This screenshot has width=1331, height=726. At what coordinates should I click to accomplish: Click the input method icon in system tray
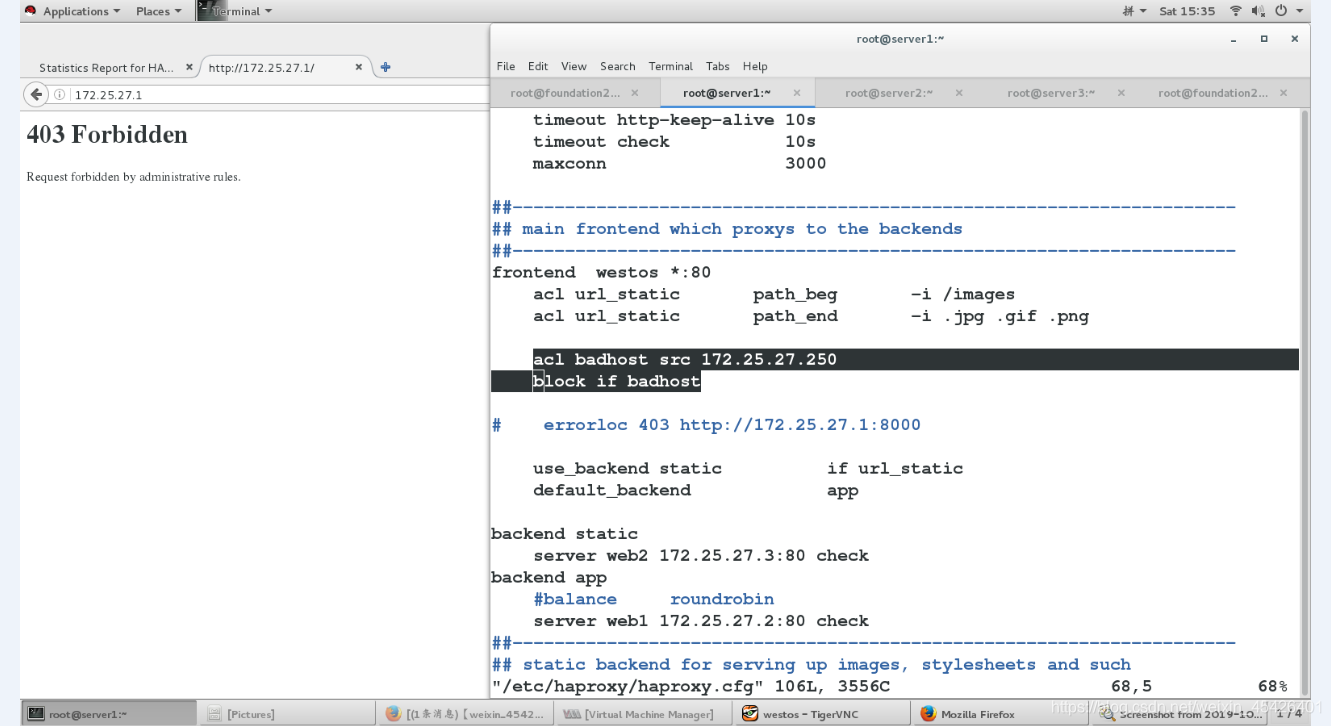(1133, 11)
